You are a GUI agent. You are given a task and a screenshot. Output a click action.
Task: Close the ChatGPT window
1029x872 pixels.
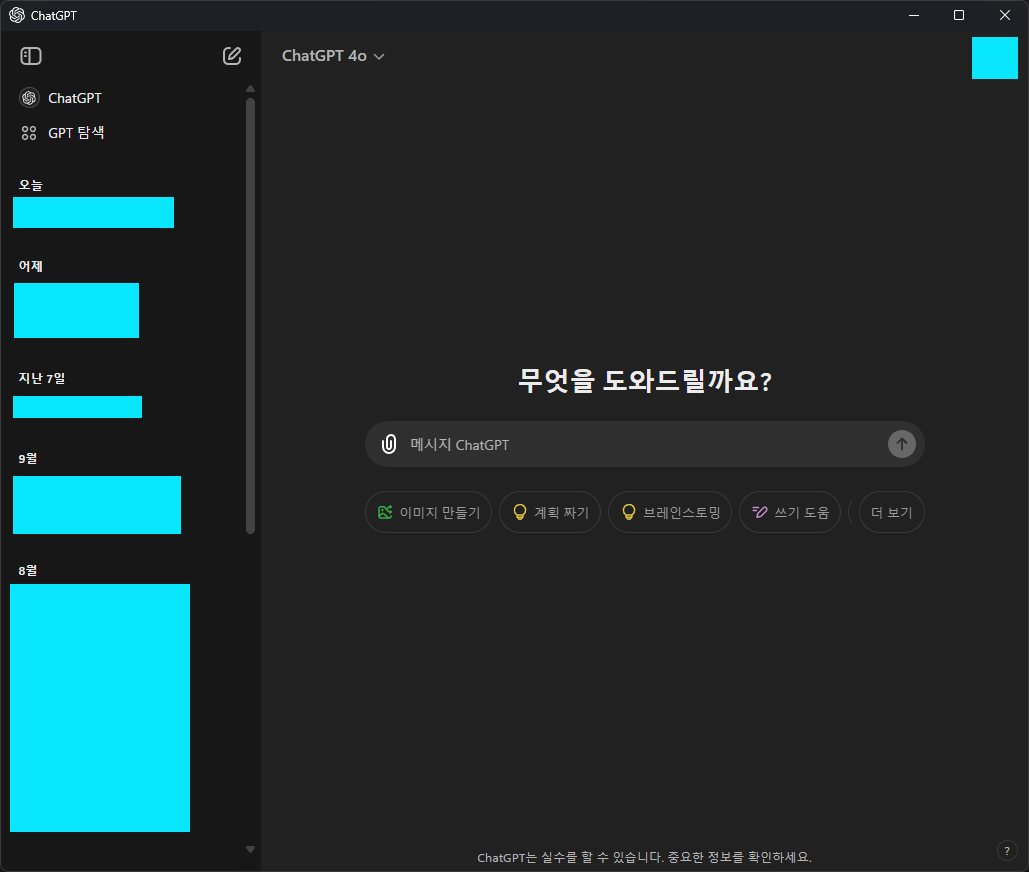coord(1005,15)
